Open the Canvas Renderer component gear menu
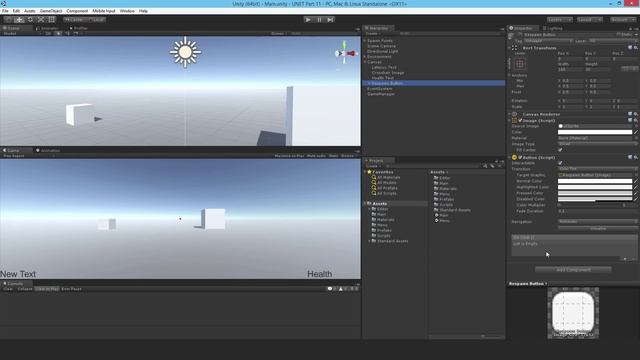Viewport: 640px width, 360px height. coord(635,114)
